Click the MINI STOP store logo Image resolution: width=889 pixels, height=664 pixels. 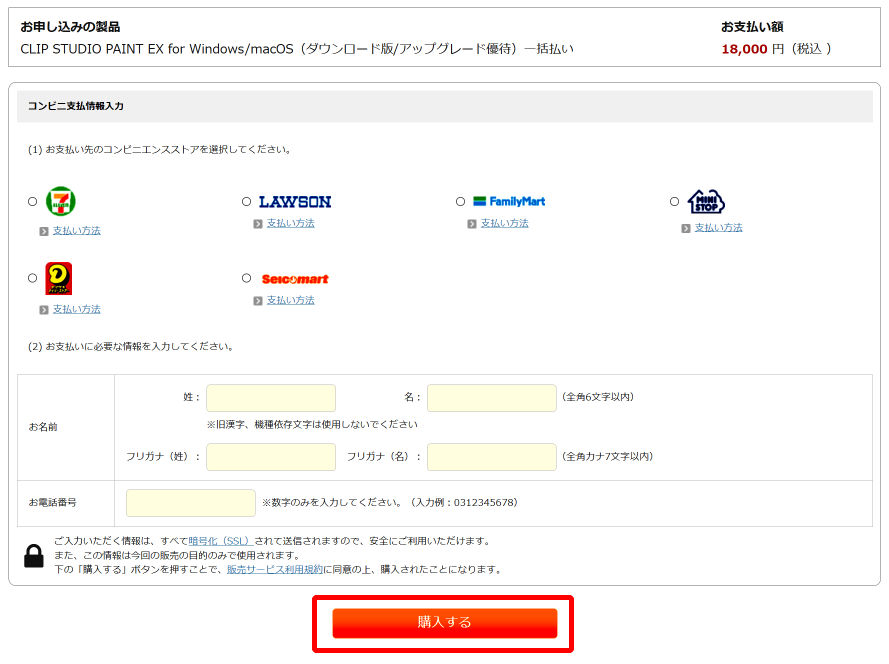coord(706,201)
